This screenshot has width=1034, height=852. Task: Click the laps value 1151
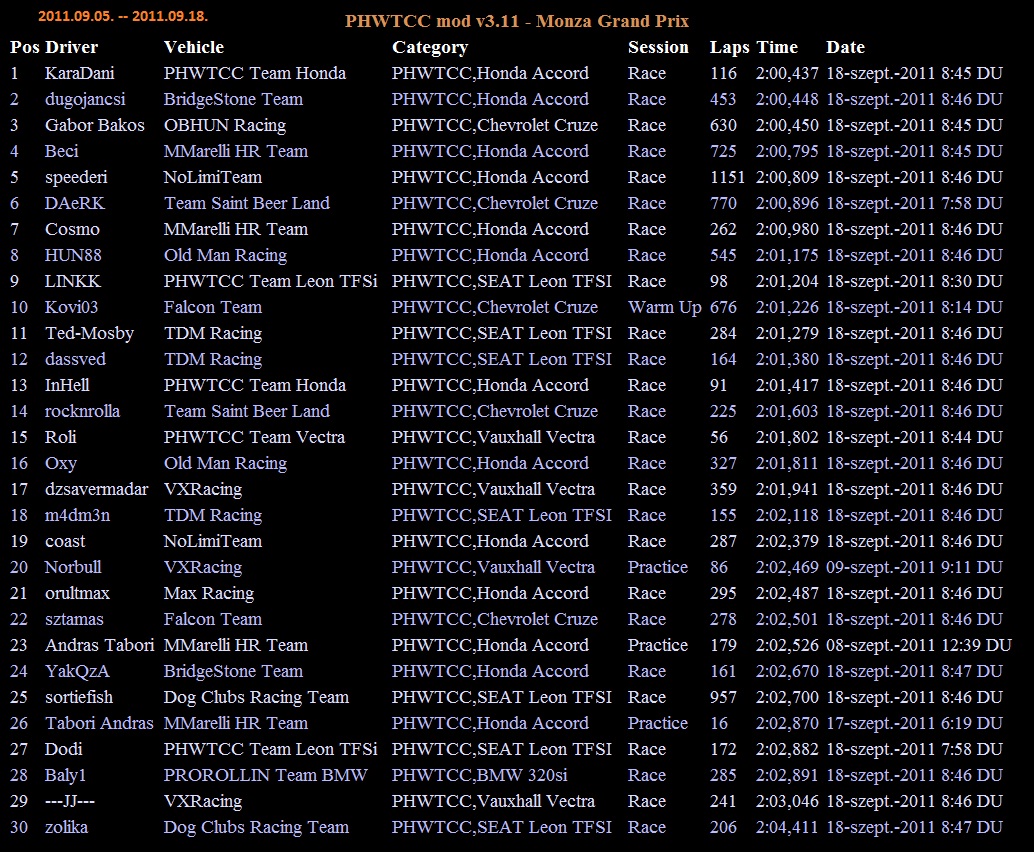727,177
